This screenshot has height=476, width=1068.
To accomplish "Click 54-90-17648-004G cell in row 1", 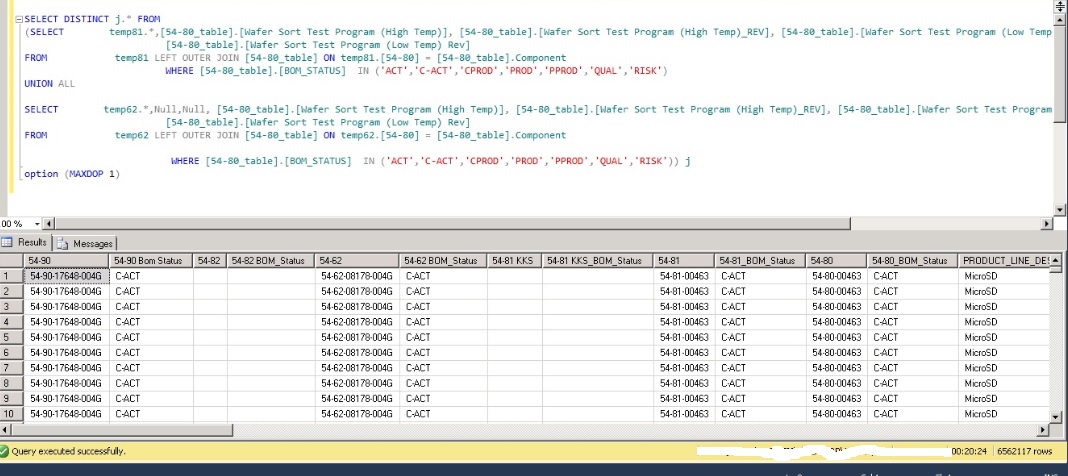I will coord(66,276).
